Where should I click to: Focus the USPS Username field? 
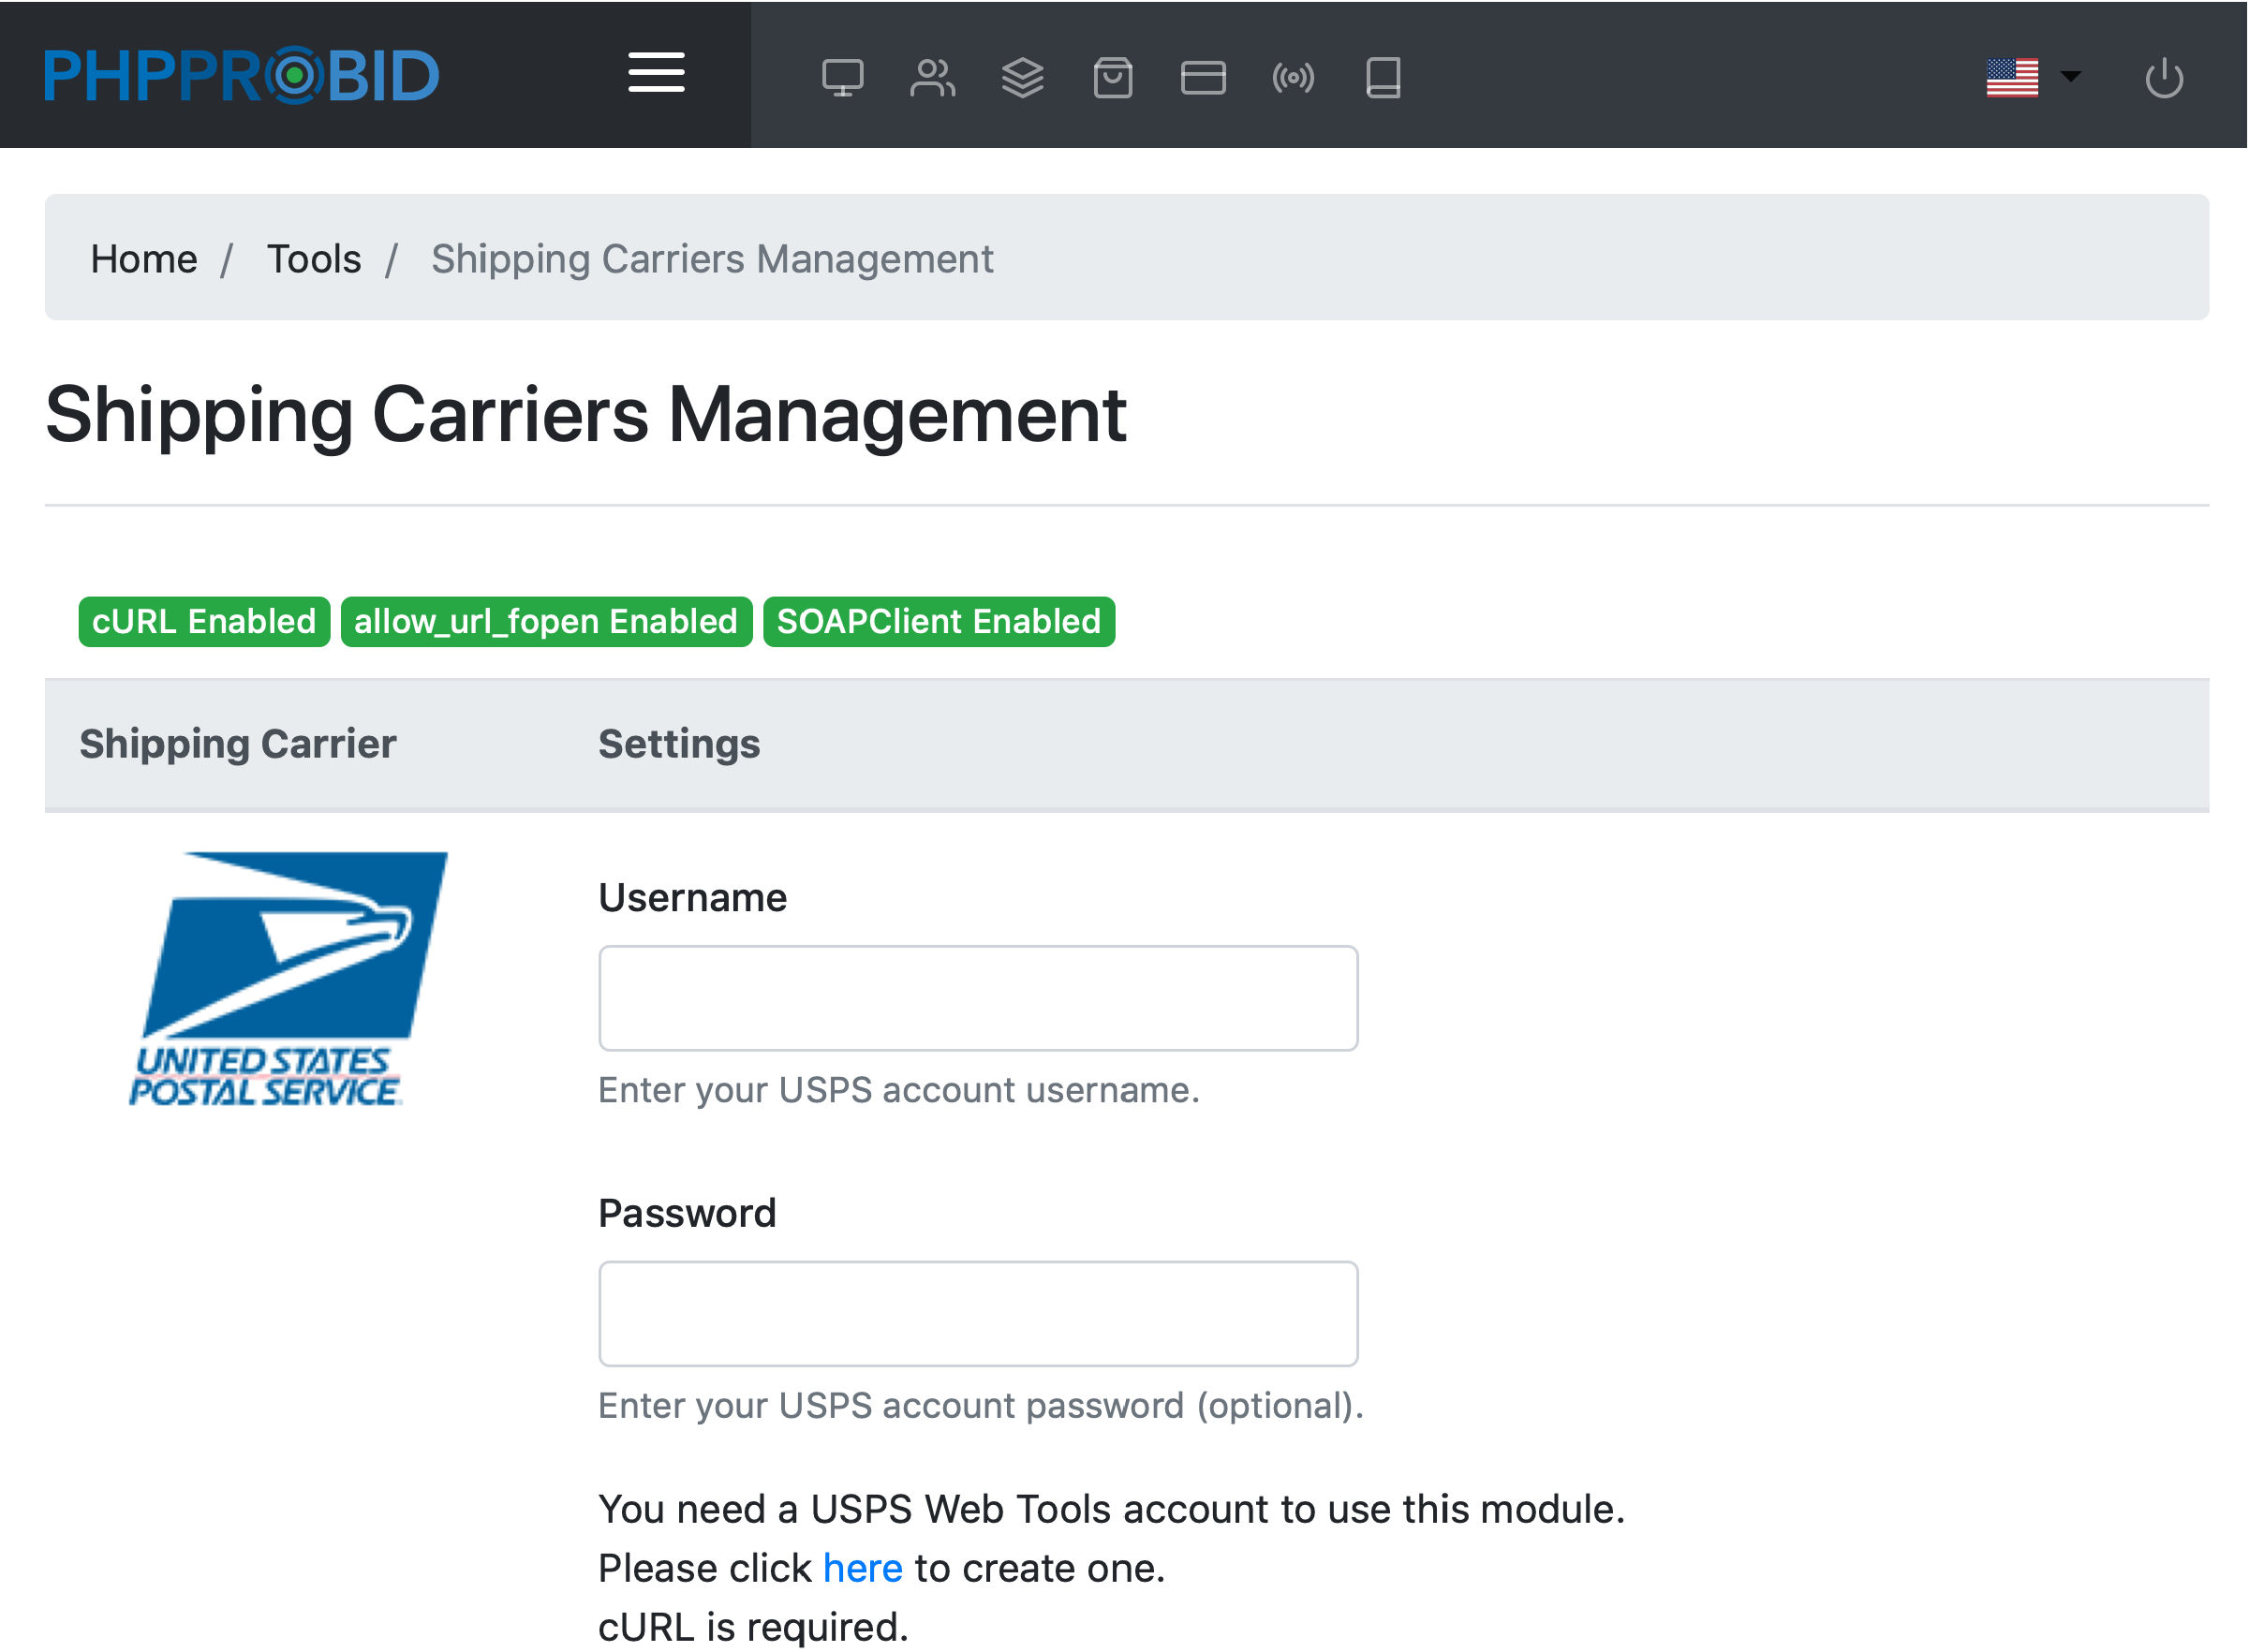pyautogui.click(x=977, y=998)
